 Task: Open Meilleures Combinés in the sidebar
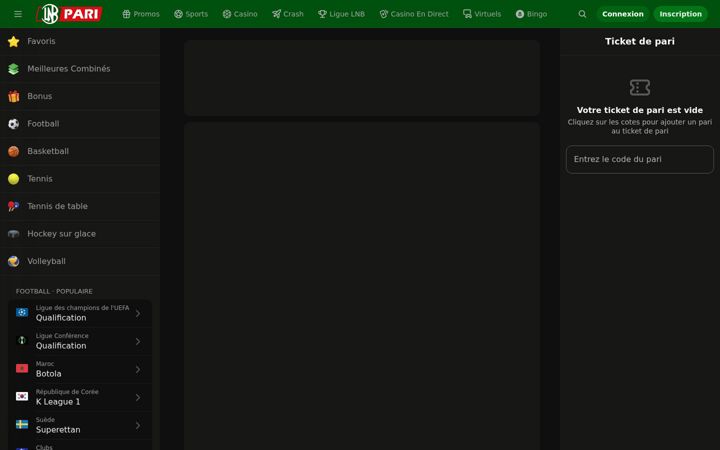[x=80, y=69]
